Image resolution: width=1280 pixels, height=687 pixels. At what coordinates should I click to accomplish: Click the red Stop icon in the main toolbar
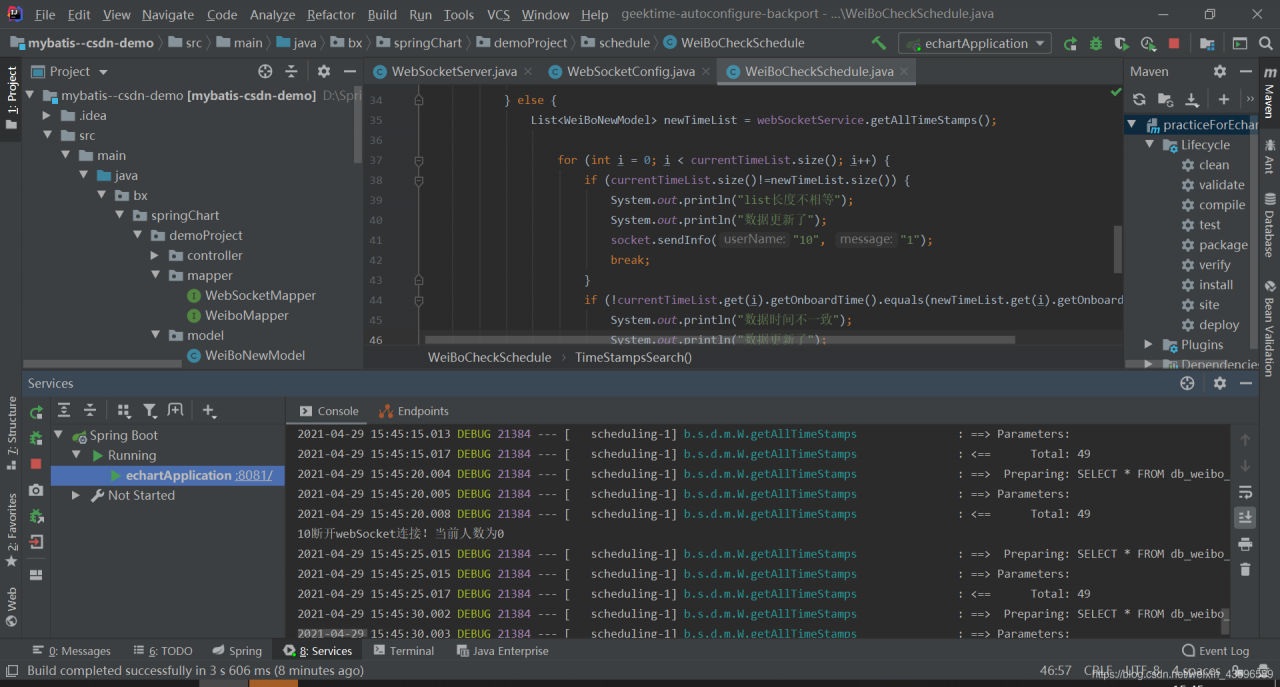[1174, 43]
